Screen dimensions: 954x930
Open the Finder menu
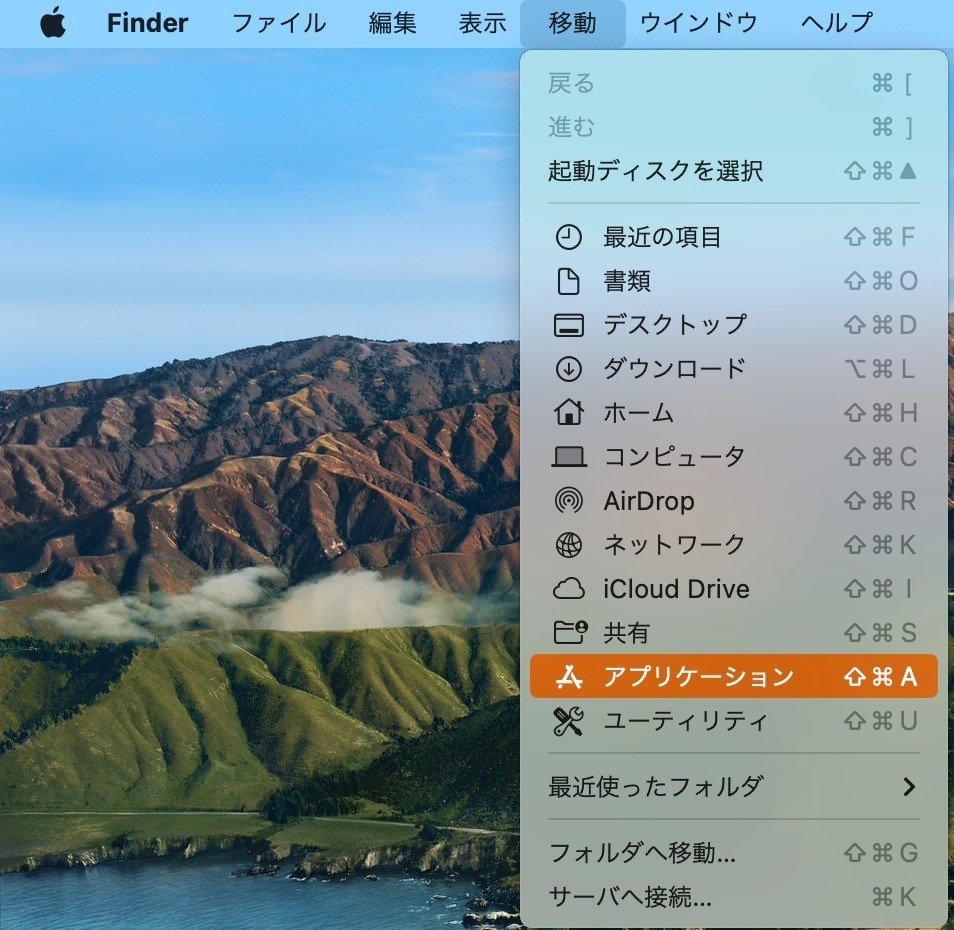point(147,23)
